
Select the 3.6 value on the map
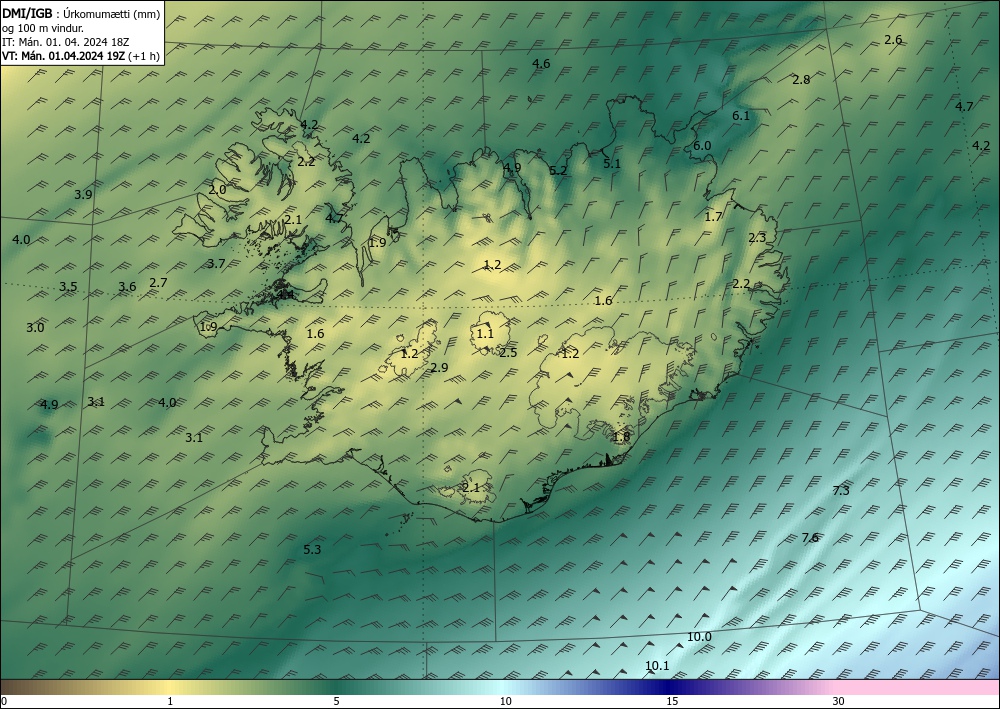[128, 287]
